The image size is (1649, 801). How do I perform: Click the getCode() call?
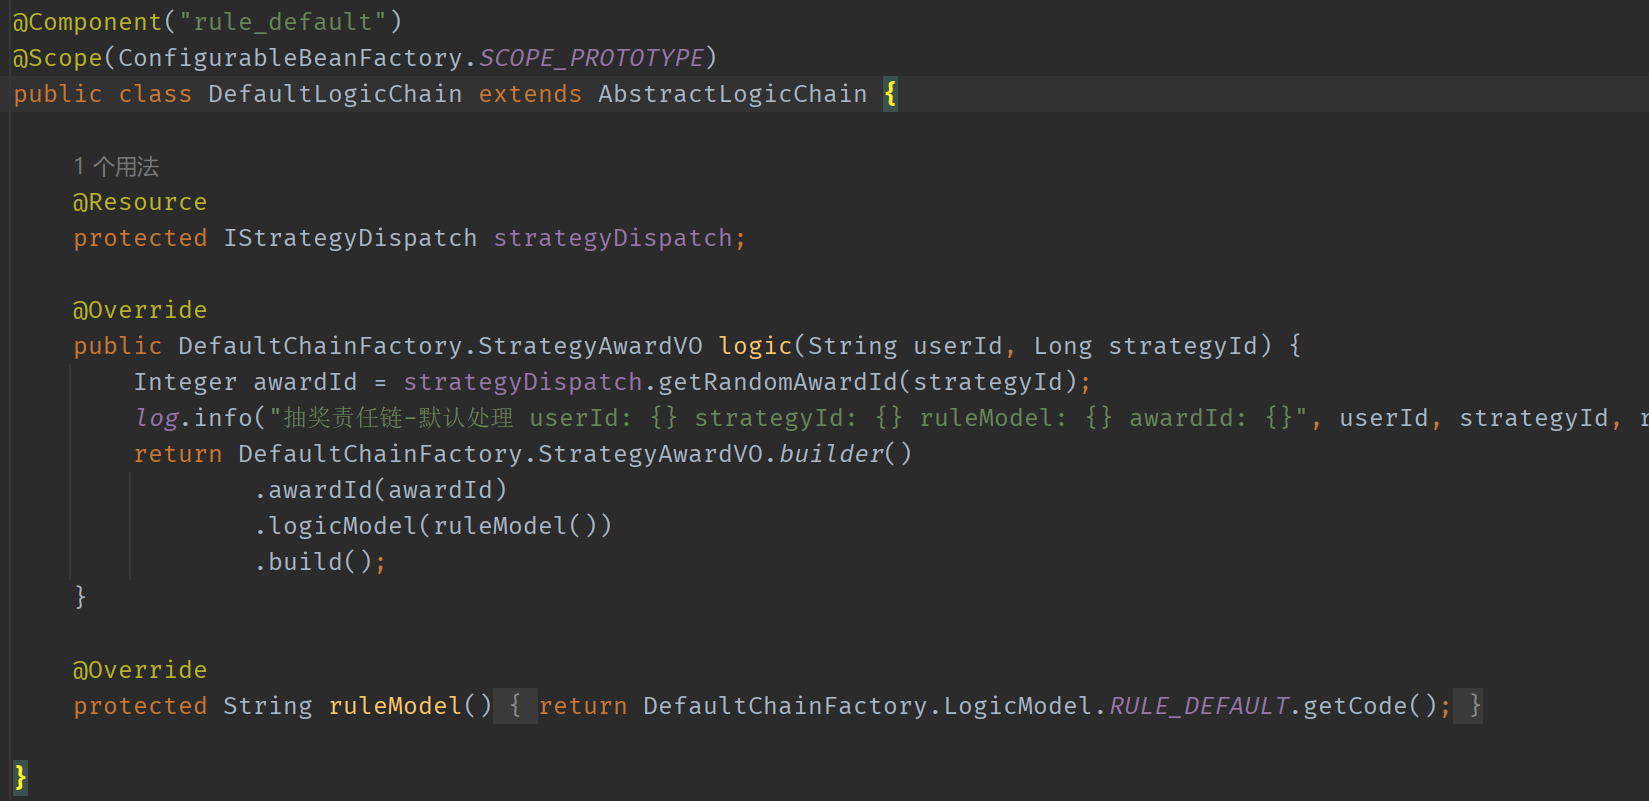(1370, 706)
